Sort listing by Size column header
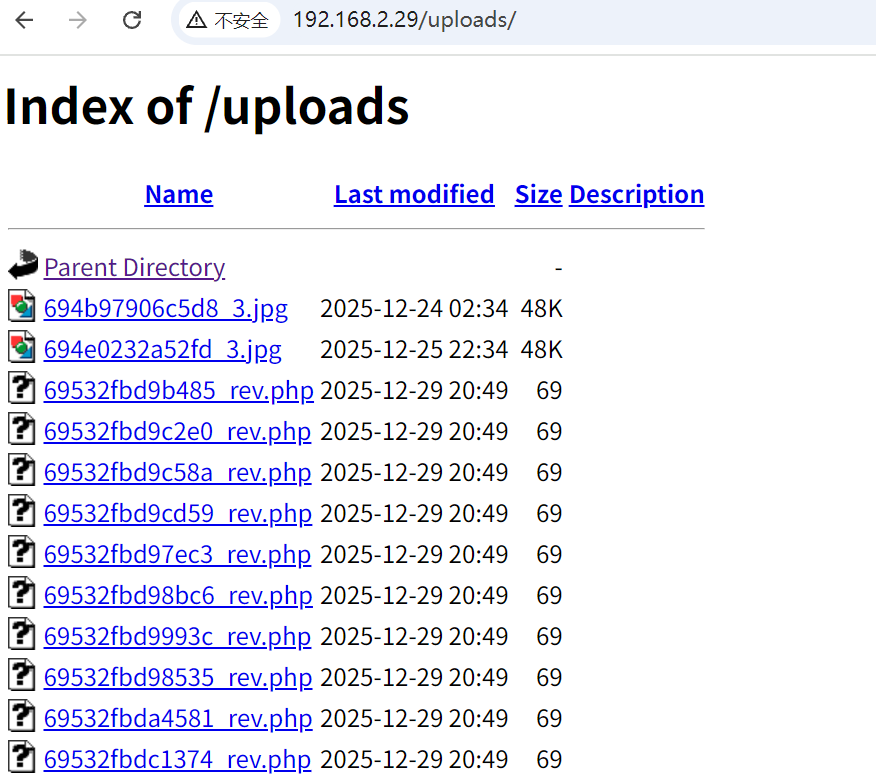The height and width of the screenshot is (780, 876). click(538, 194)
